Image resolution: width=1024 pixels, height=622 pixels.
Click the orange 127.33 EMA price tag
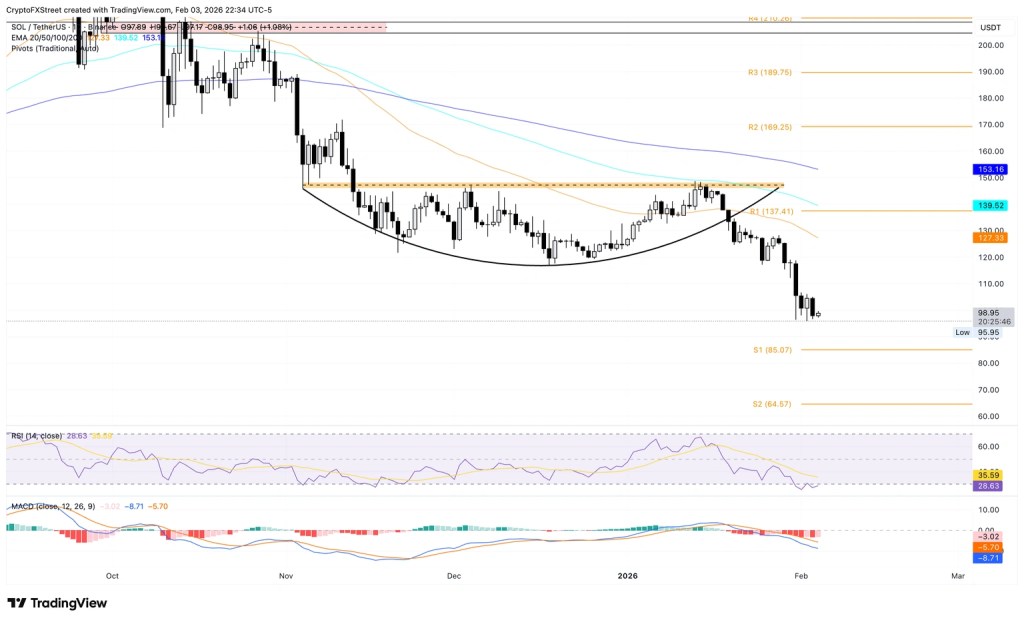click(x=991, y=238)
